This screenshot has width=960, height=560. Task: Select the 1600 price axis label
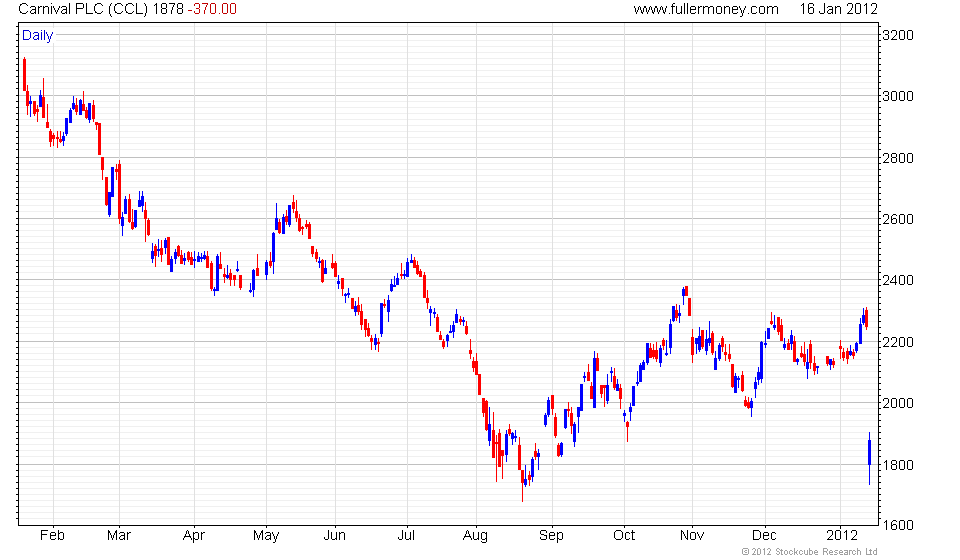click(898, 525)
